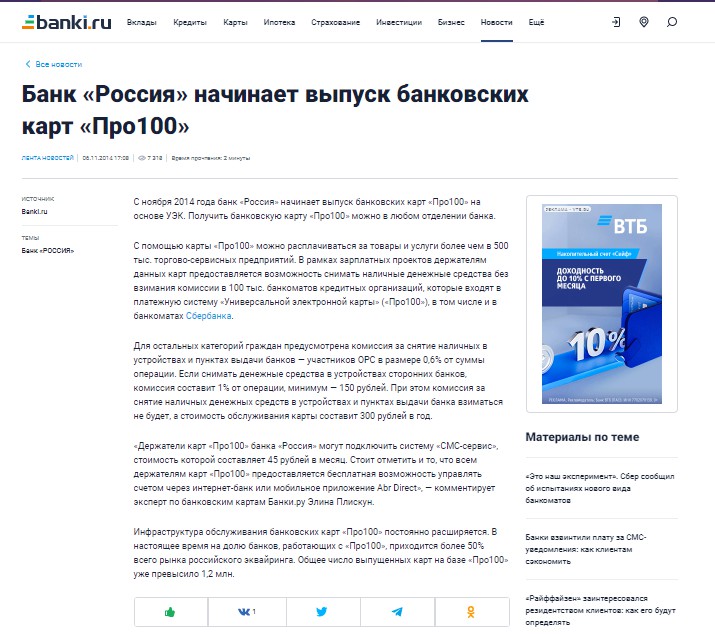The width and height of the screenshot is (715, 634).
Task: Click the Banki.ru source link
Action: coord(34,211)
